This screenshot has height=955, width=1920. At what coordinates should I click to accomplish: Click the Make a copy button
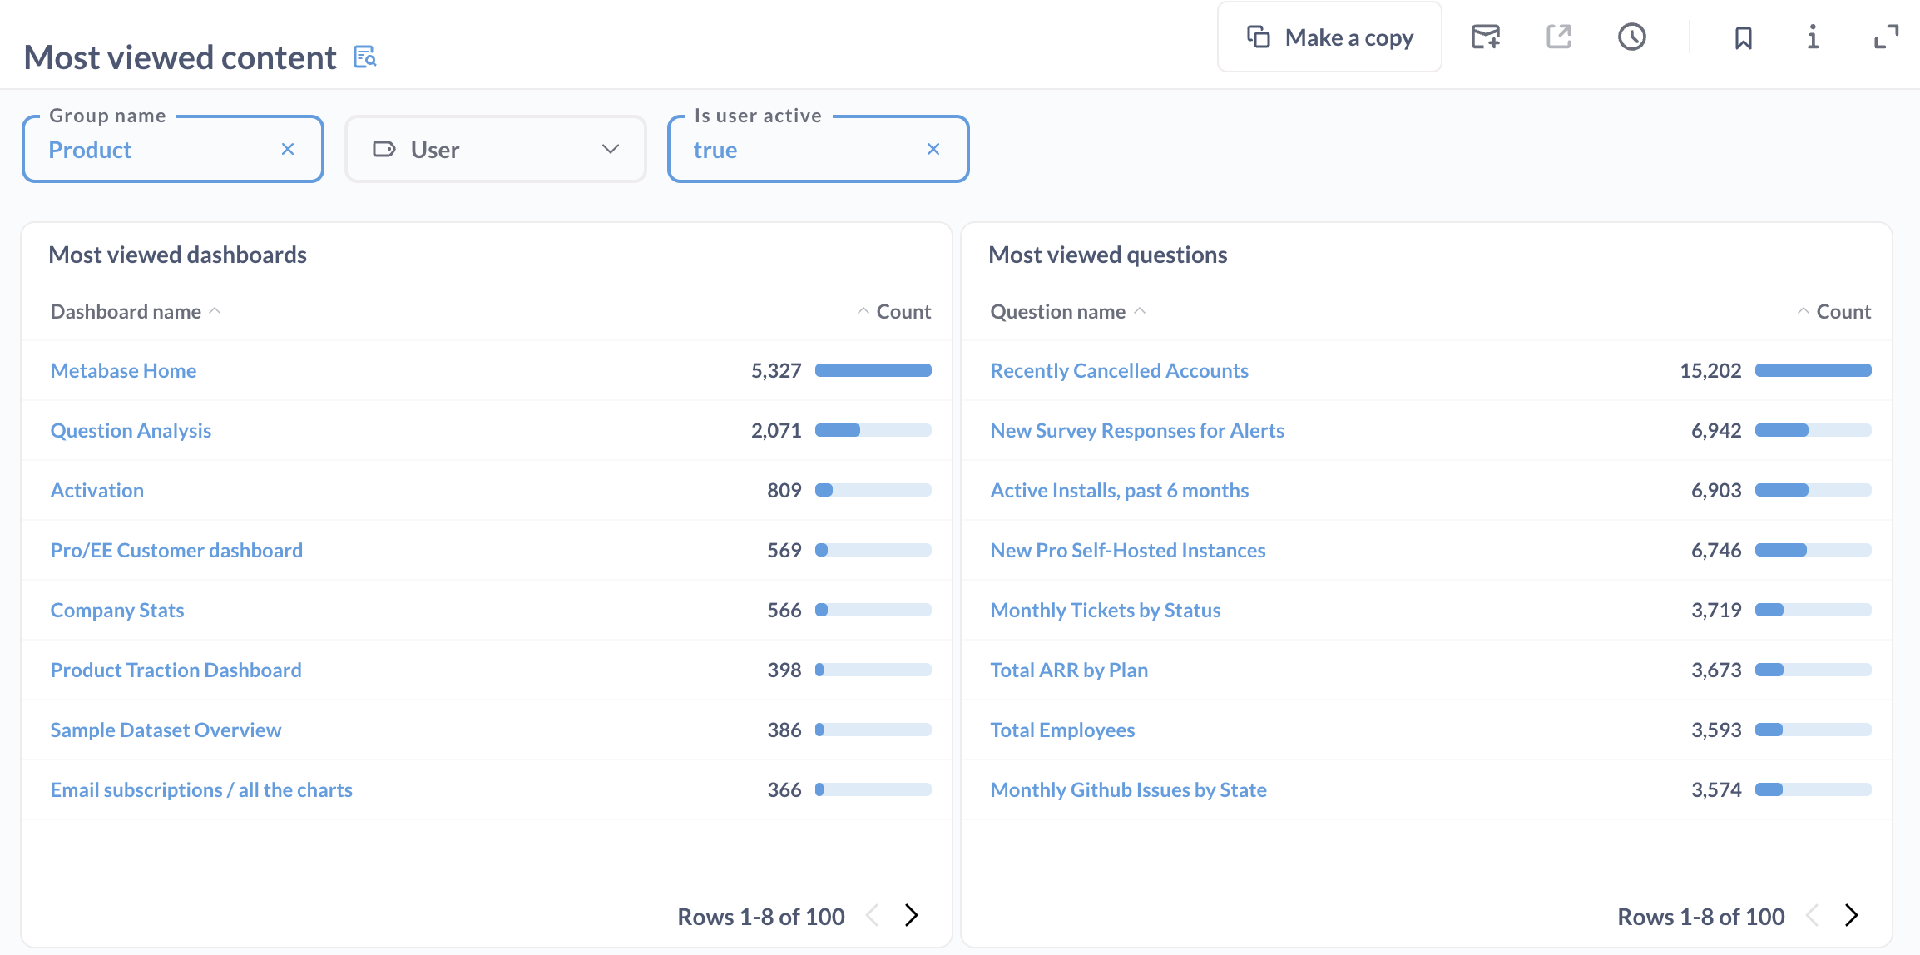(1329, 38)
